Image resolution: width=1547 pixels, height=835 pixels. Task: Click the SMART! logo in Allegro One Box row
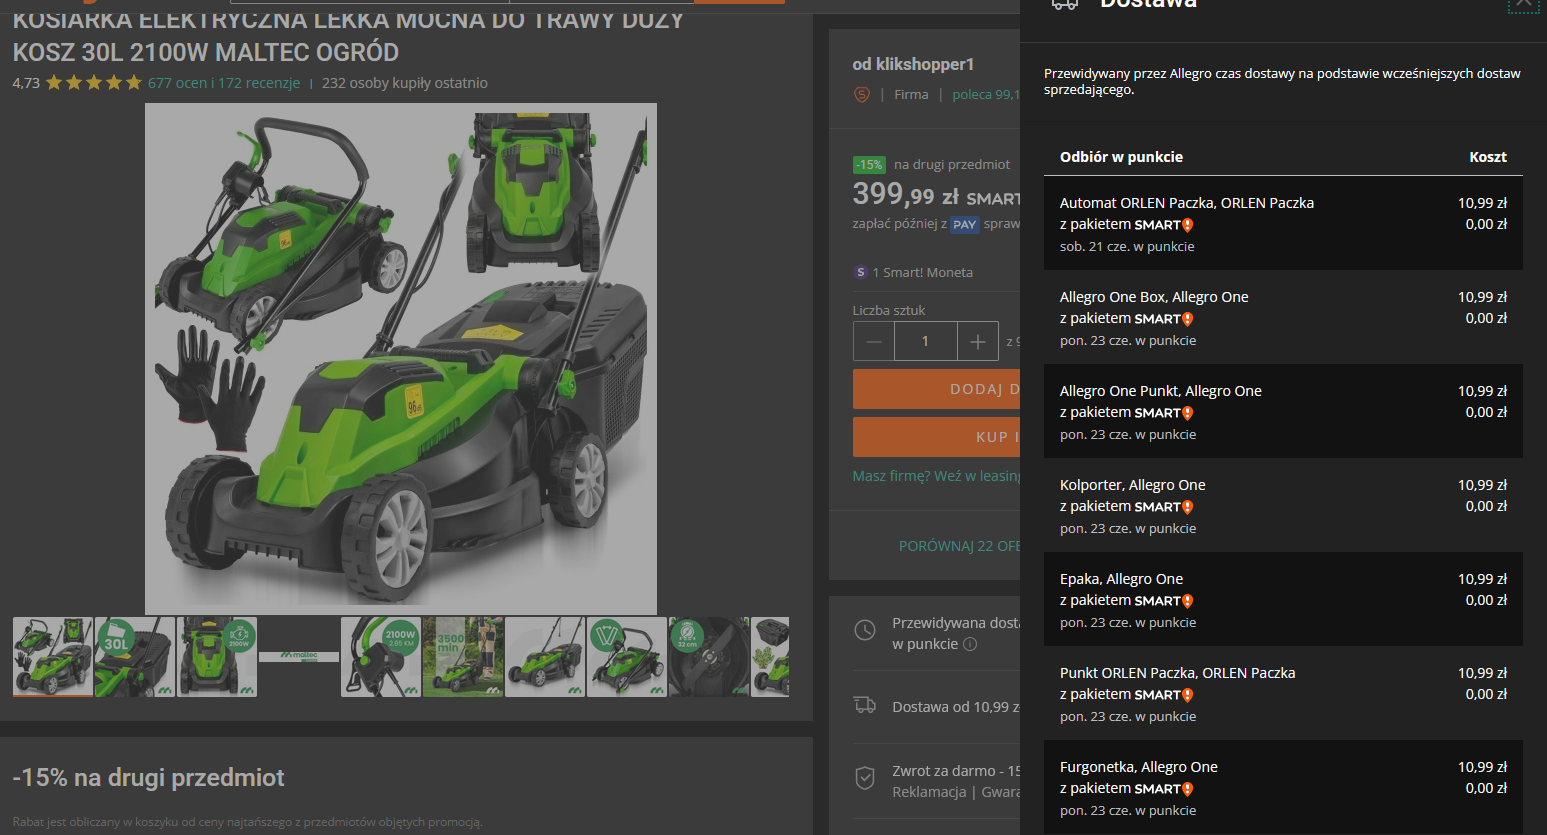(1164, 319)
